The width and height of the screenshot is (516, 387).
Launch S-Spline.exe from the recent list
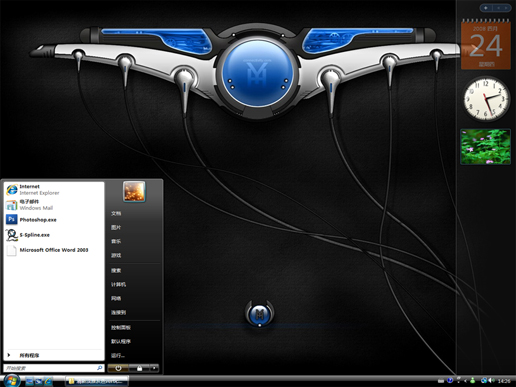[53, 235]
